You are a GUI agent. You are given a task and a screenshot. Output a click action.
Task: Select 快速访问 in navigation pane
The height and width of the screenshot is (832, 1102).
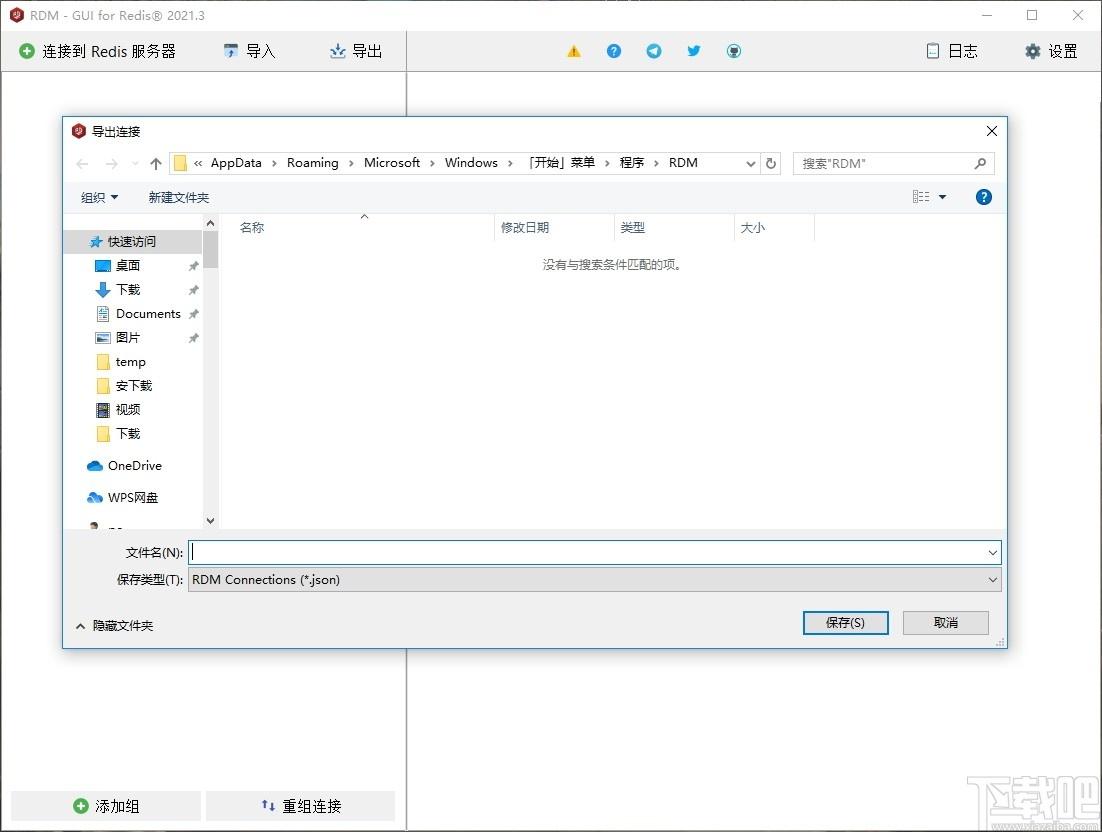tap(132, 242)
